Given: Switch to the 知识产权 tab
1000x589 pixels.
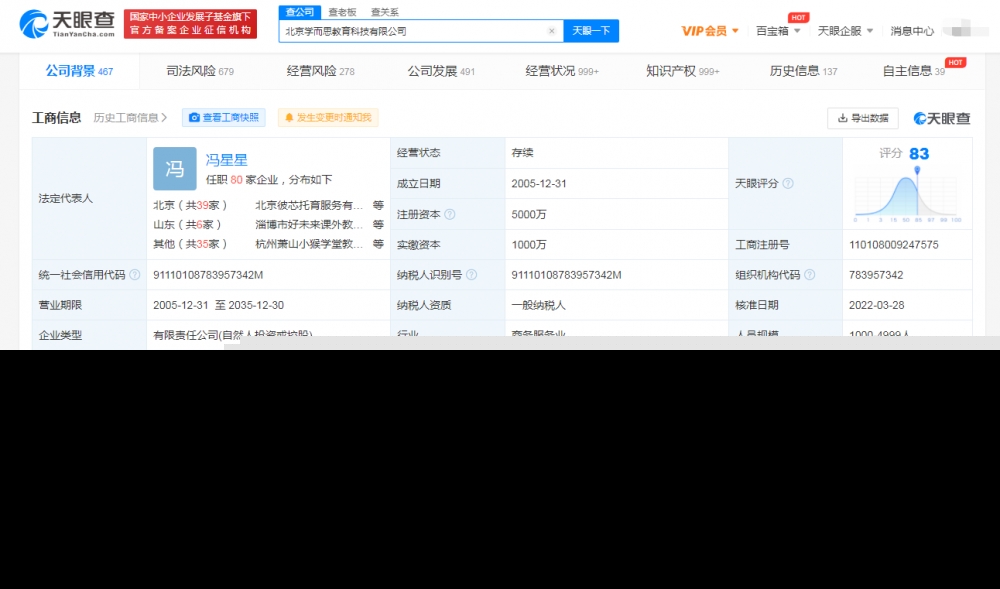Looking at the screenshot, I should coord(682,71).
